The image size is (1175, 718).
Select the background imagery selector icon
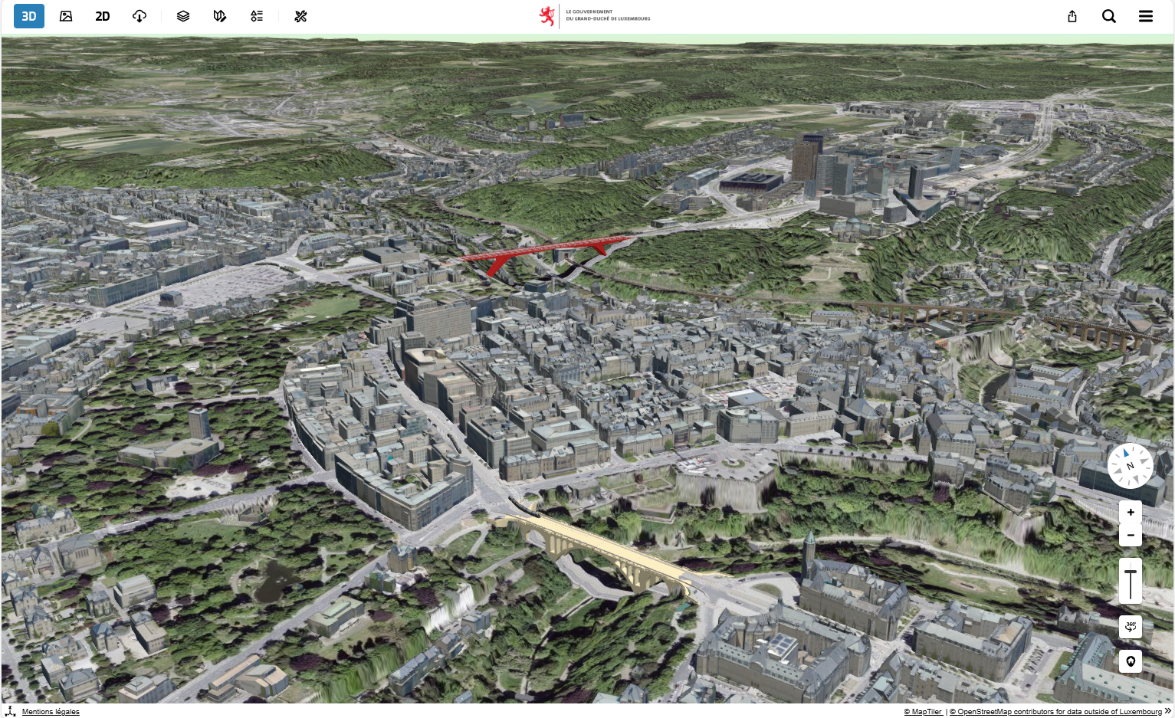click(x=64, y=16)
